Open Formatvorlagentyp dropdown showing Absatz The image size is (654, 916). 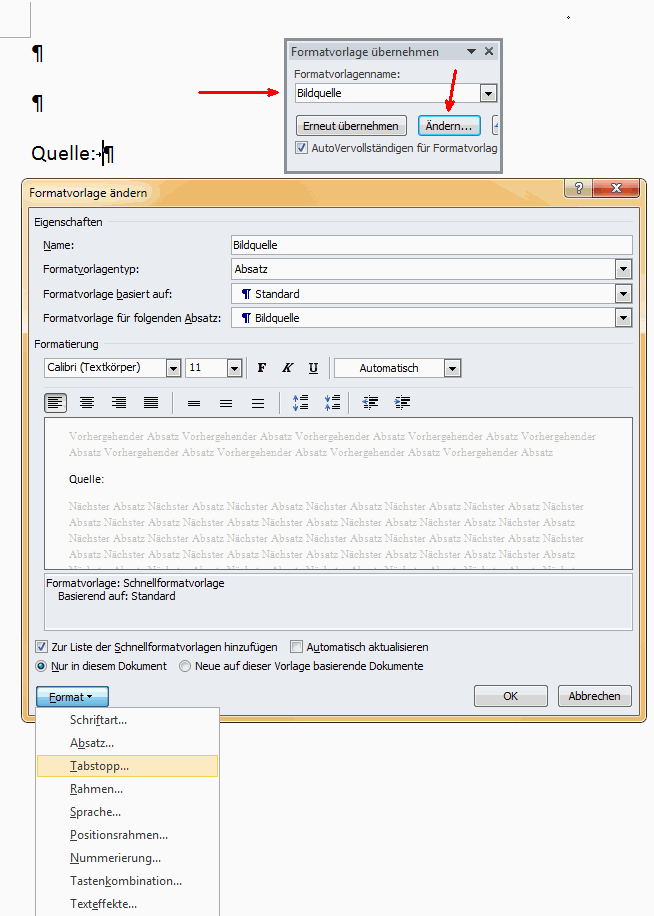(x=624, y=269)
